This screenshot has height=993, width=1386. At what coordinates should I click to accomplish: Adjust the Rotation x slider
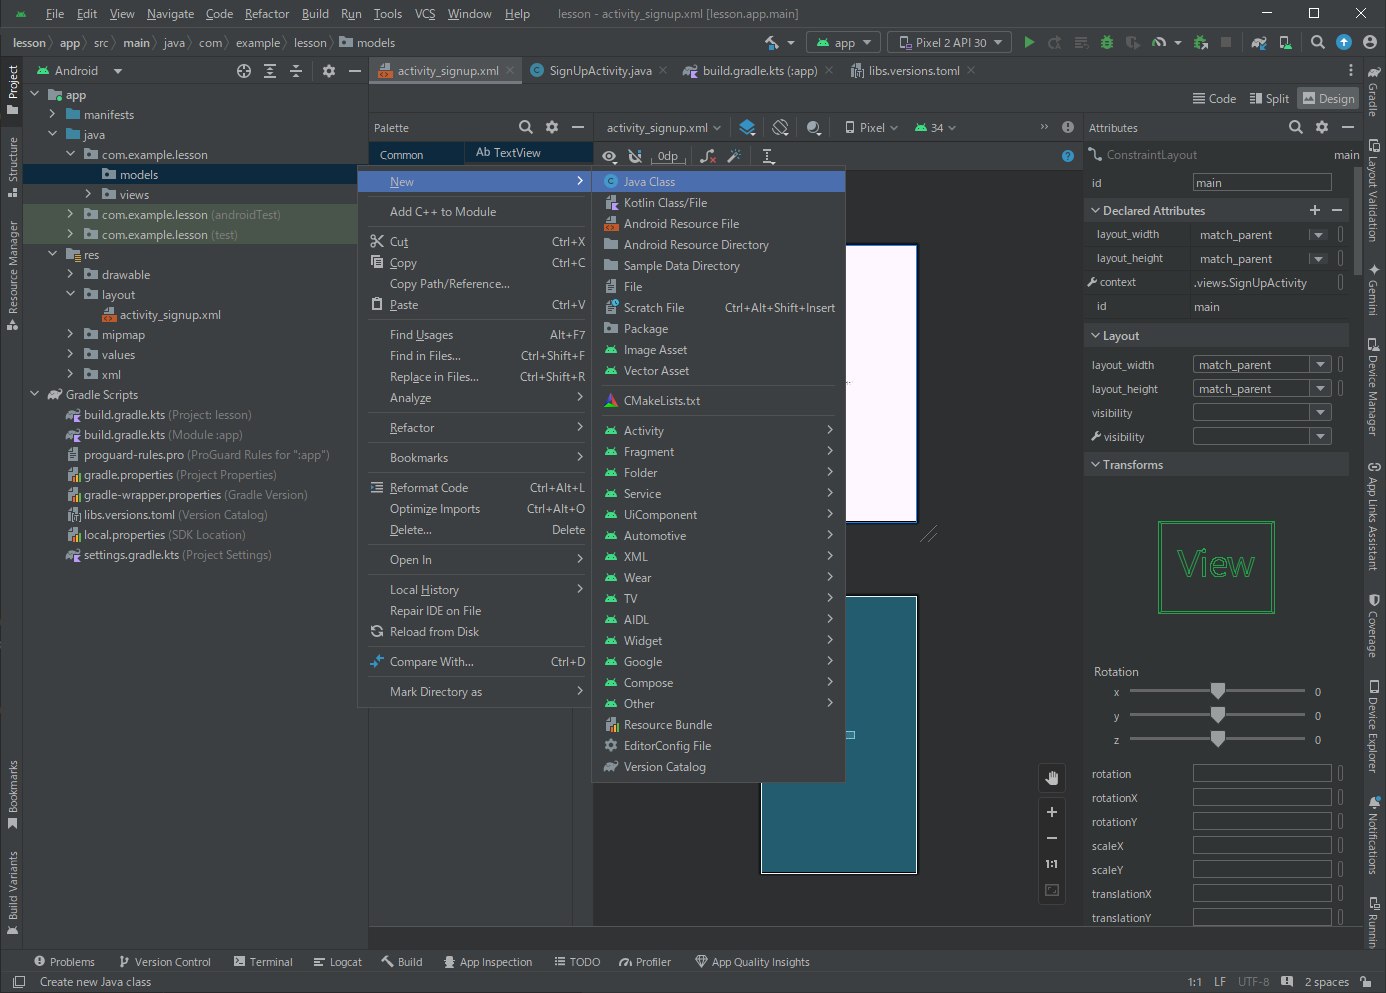(1217, 691)
